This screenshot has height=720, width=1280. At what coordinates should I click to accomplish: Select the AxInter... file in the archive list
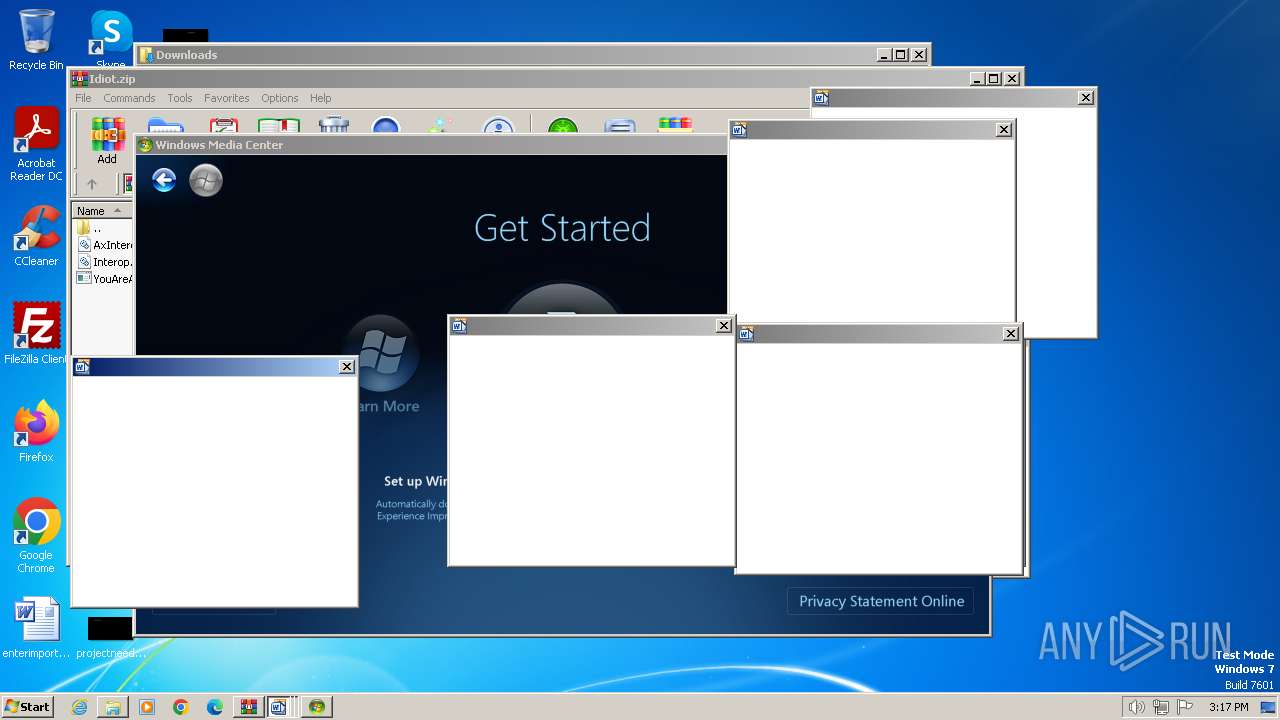(x=104, y=245)
